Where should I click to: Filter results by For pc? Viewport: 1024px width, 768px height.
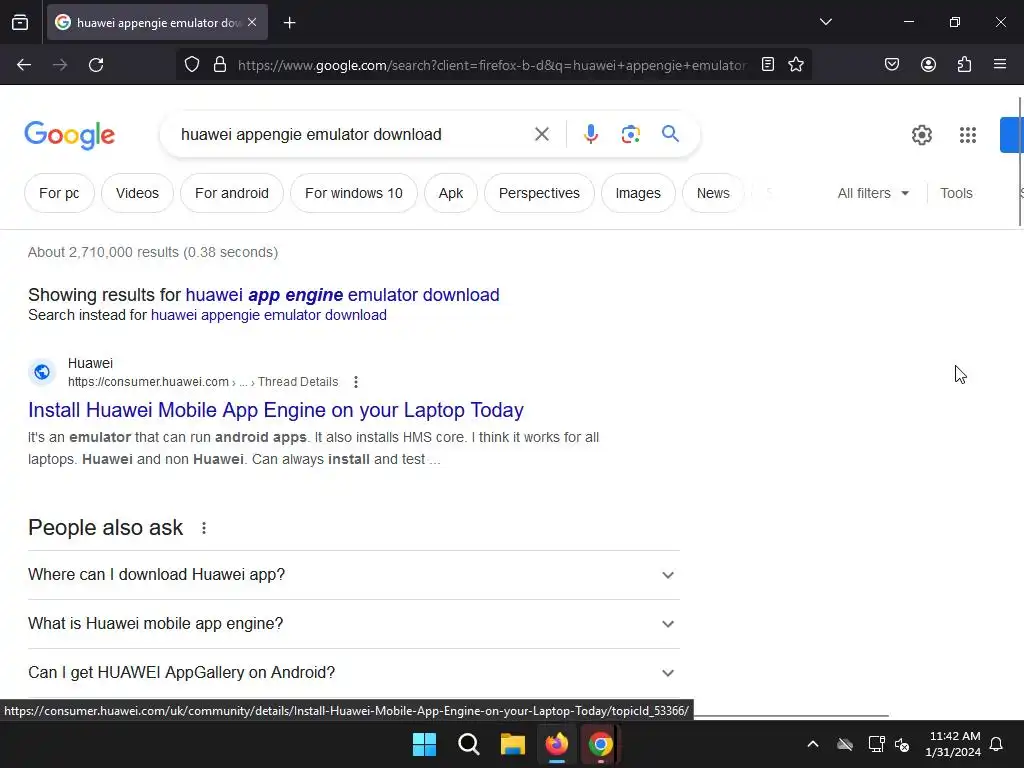(59, 193)
